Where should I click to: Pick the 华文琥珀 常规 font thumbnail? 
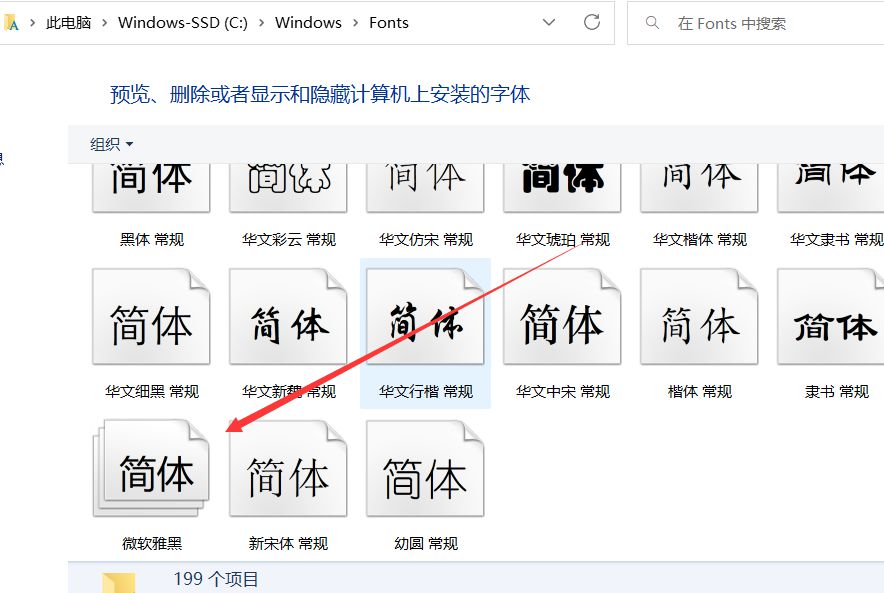pos(562,185)
